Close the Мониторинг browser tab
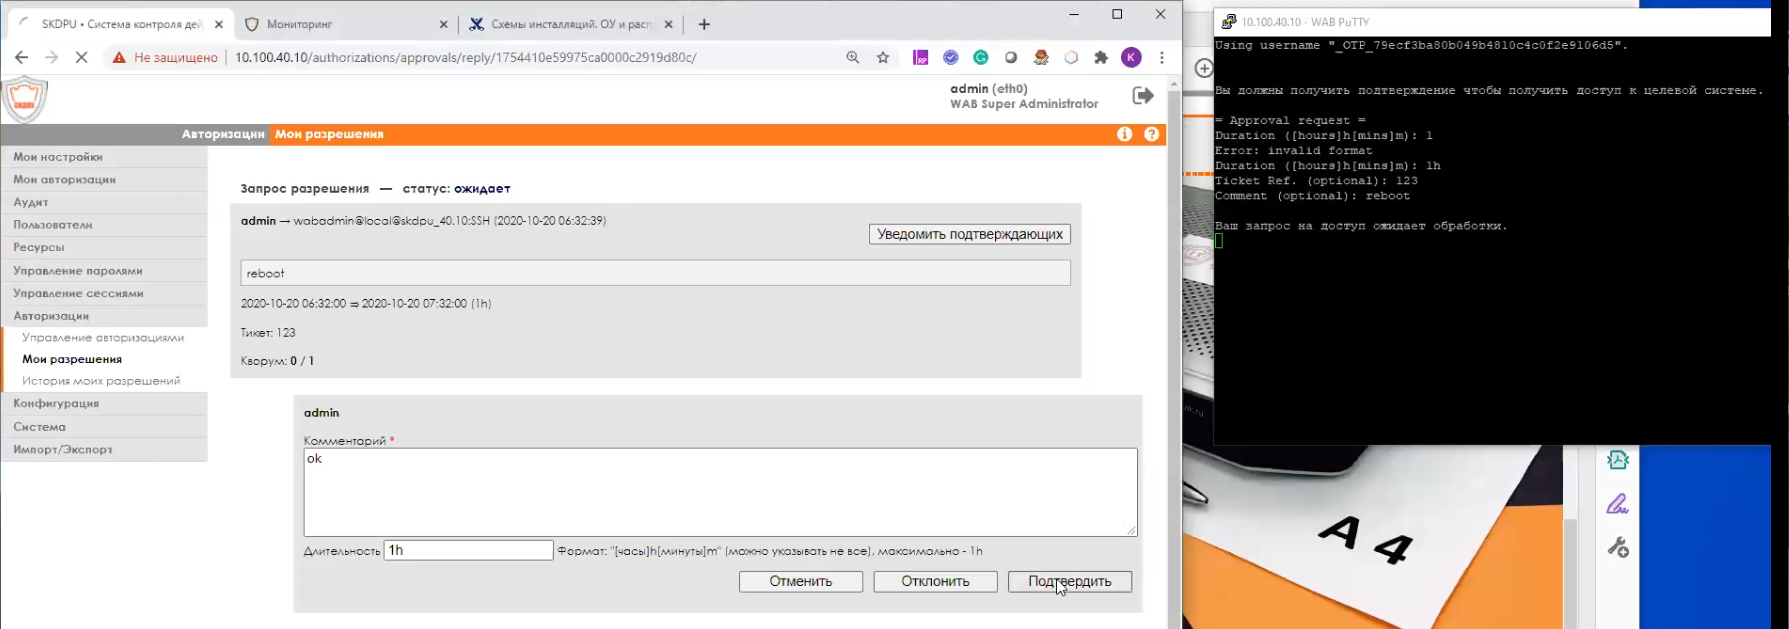Image resolution: width=1789 pixels, height=629 pixels. tap(444, 24)
